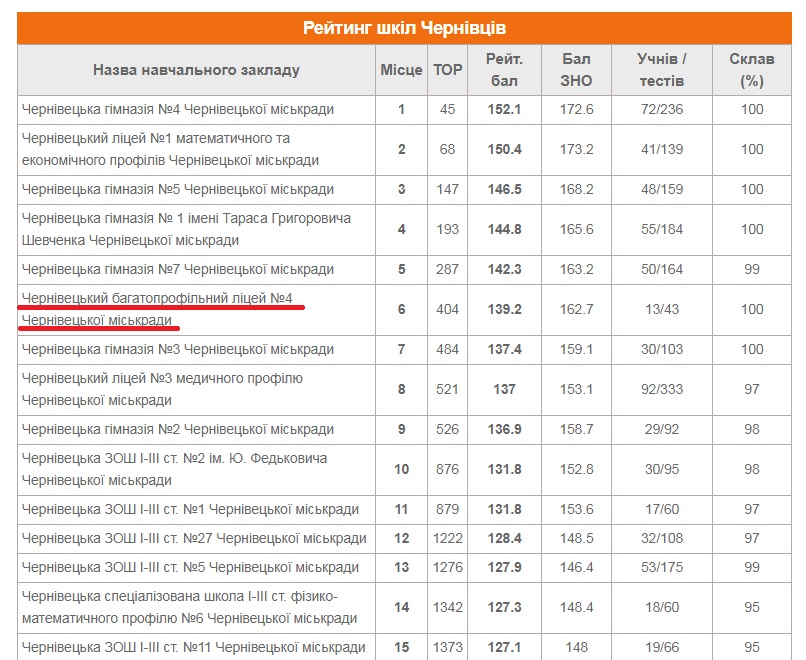Screen dimensions: 806x660
Task: Click rating score '127.9'
Action: [504, 567]
